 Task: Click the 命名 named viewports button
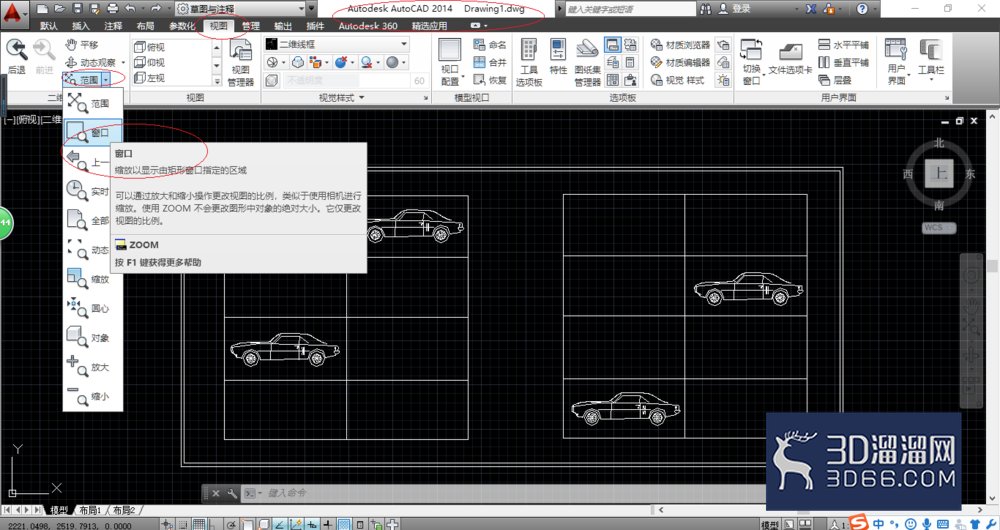(490, 45)
